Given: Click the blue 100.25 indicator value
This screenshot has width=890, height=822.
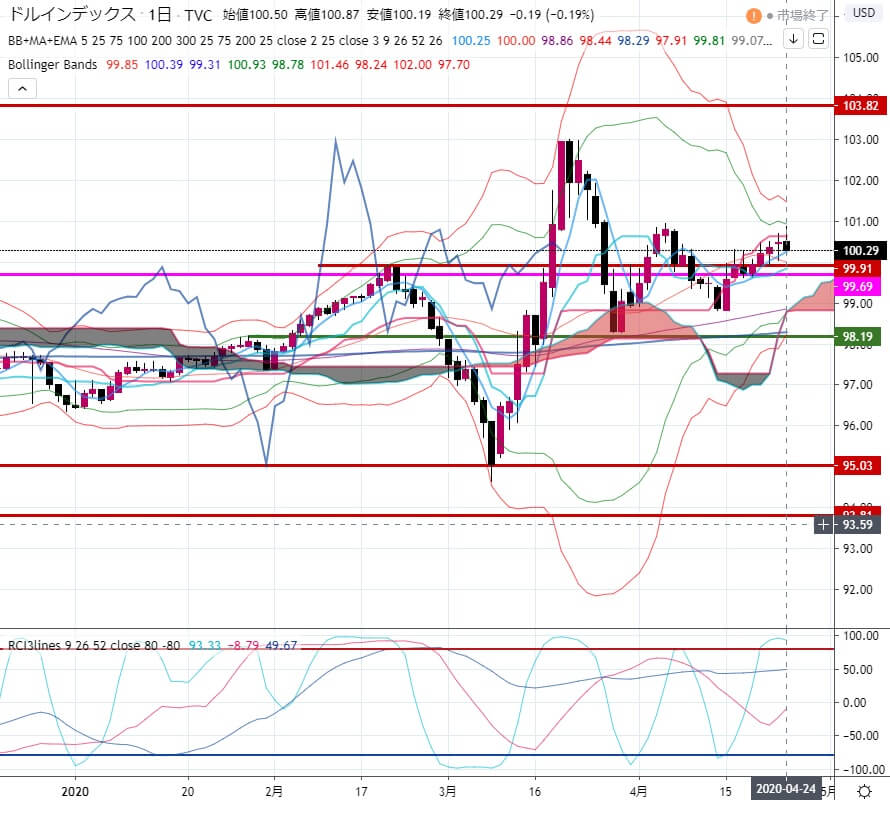Looking at the screenshot, I should pos(471,41).
